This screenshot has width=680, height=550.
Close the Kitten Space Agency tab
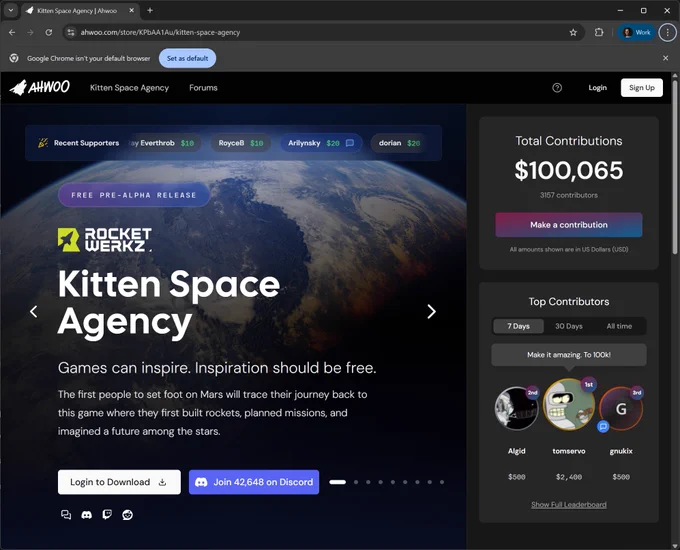[x=131, y=10]
